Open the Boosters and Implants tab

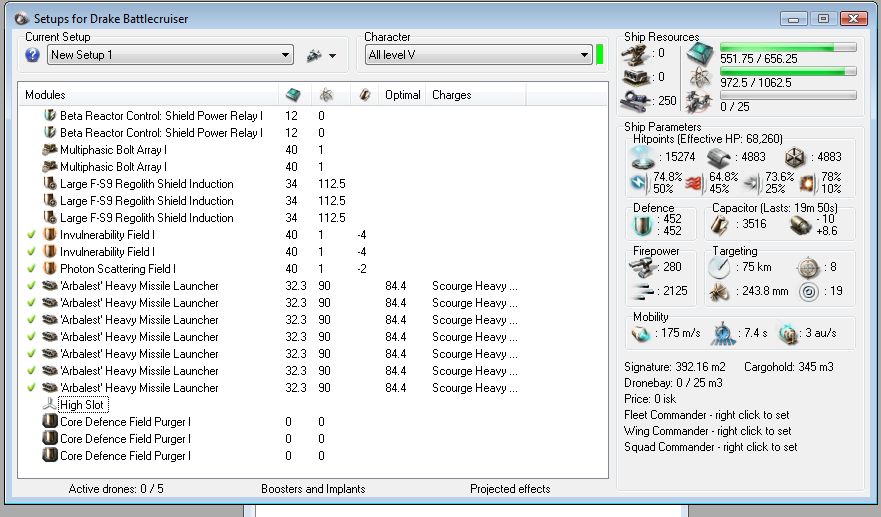[313, 489]
